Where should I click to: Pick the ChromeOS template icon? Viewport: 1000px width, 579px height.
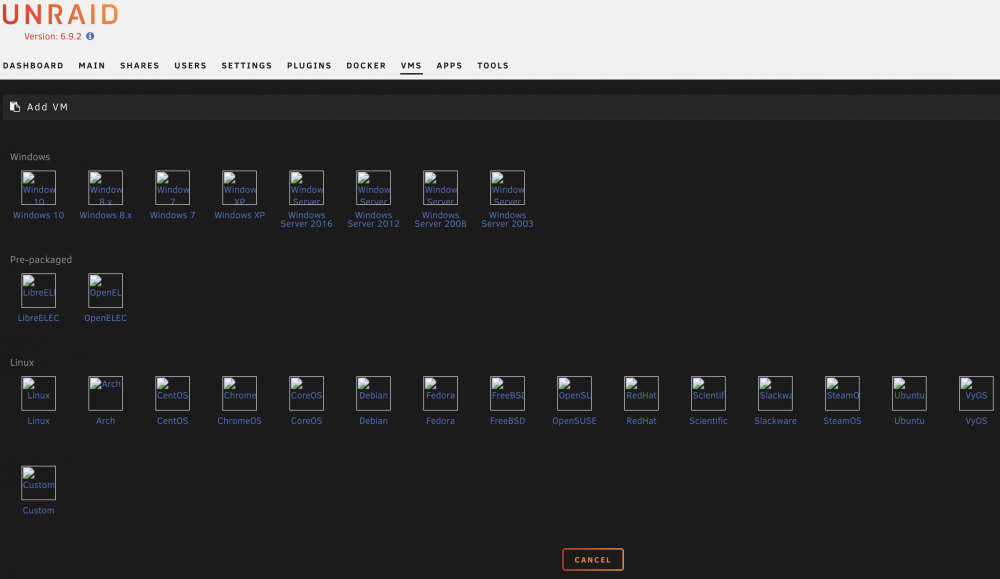point(239,393)
